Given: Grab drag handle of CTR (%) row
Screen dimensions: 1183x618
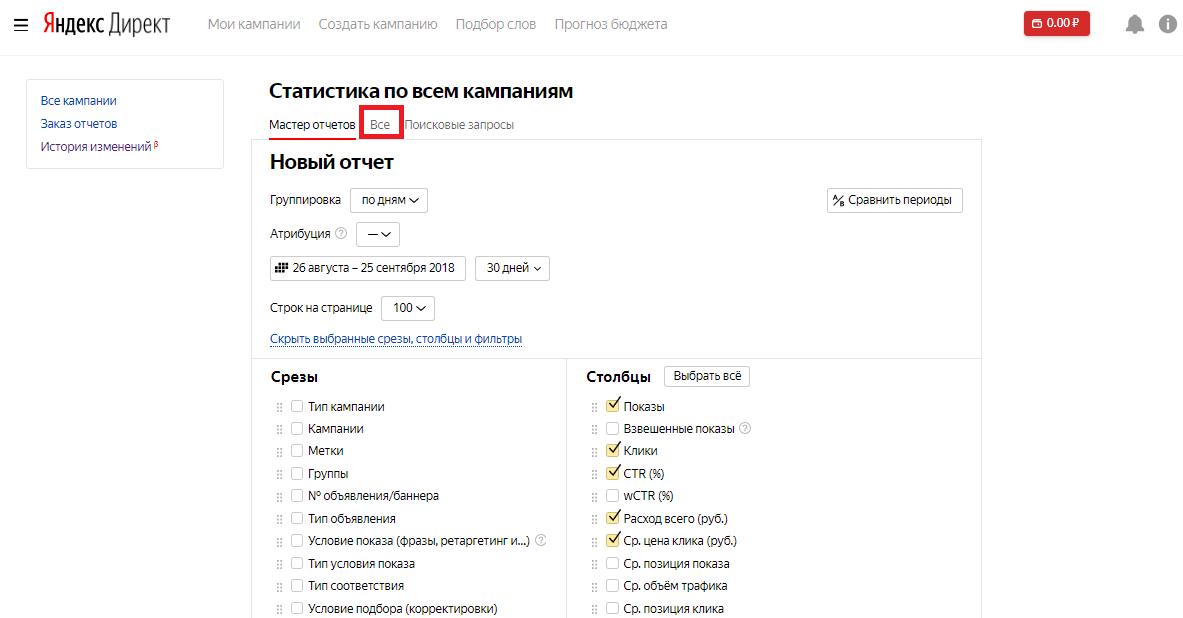Looking at the screenshot, I should click(x=595, y=475).
